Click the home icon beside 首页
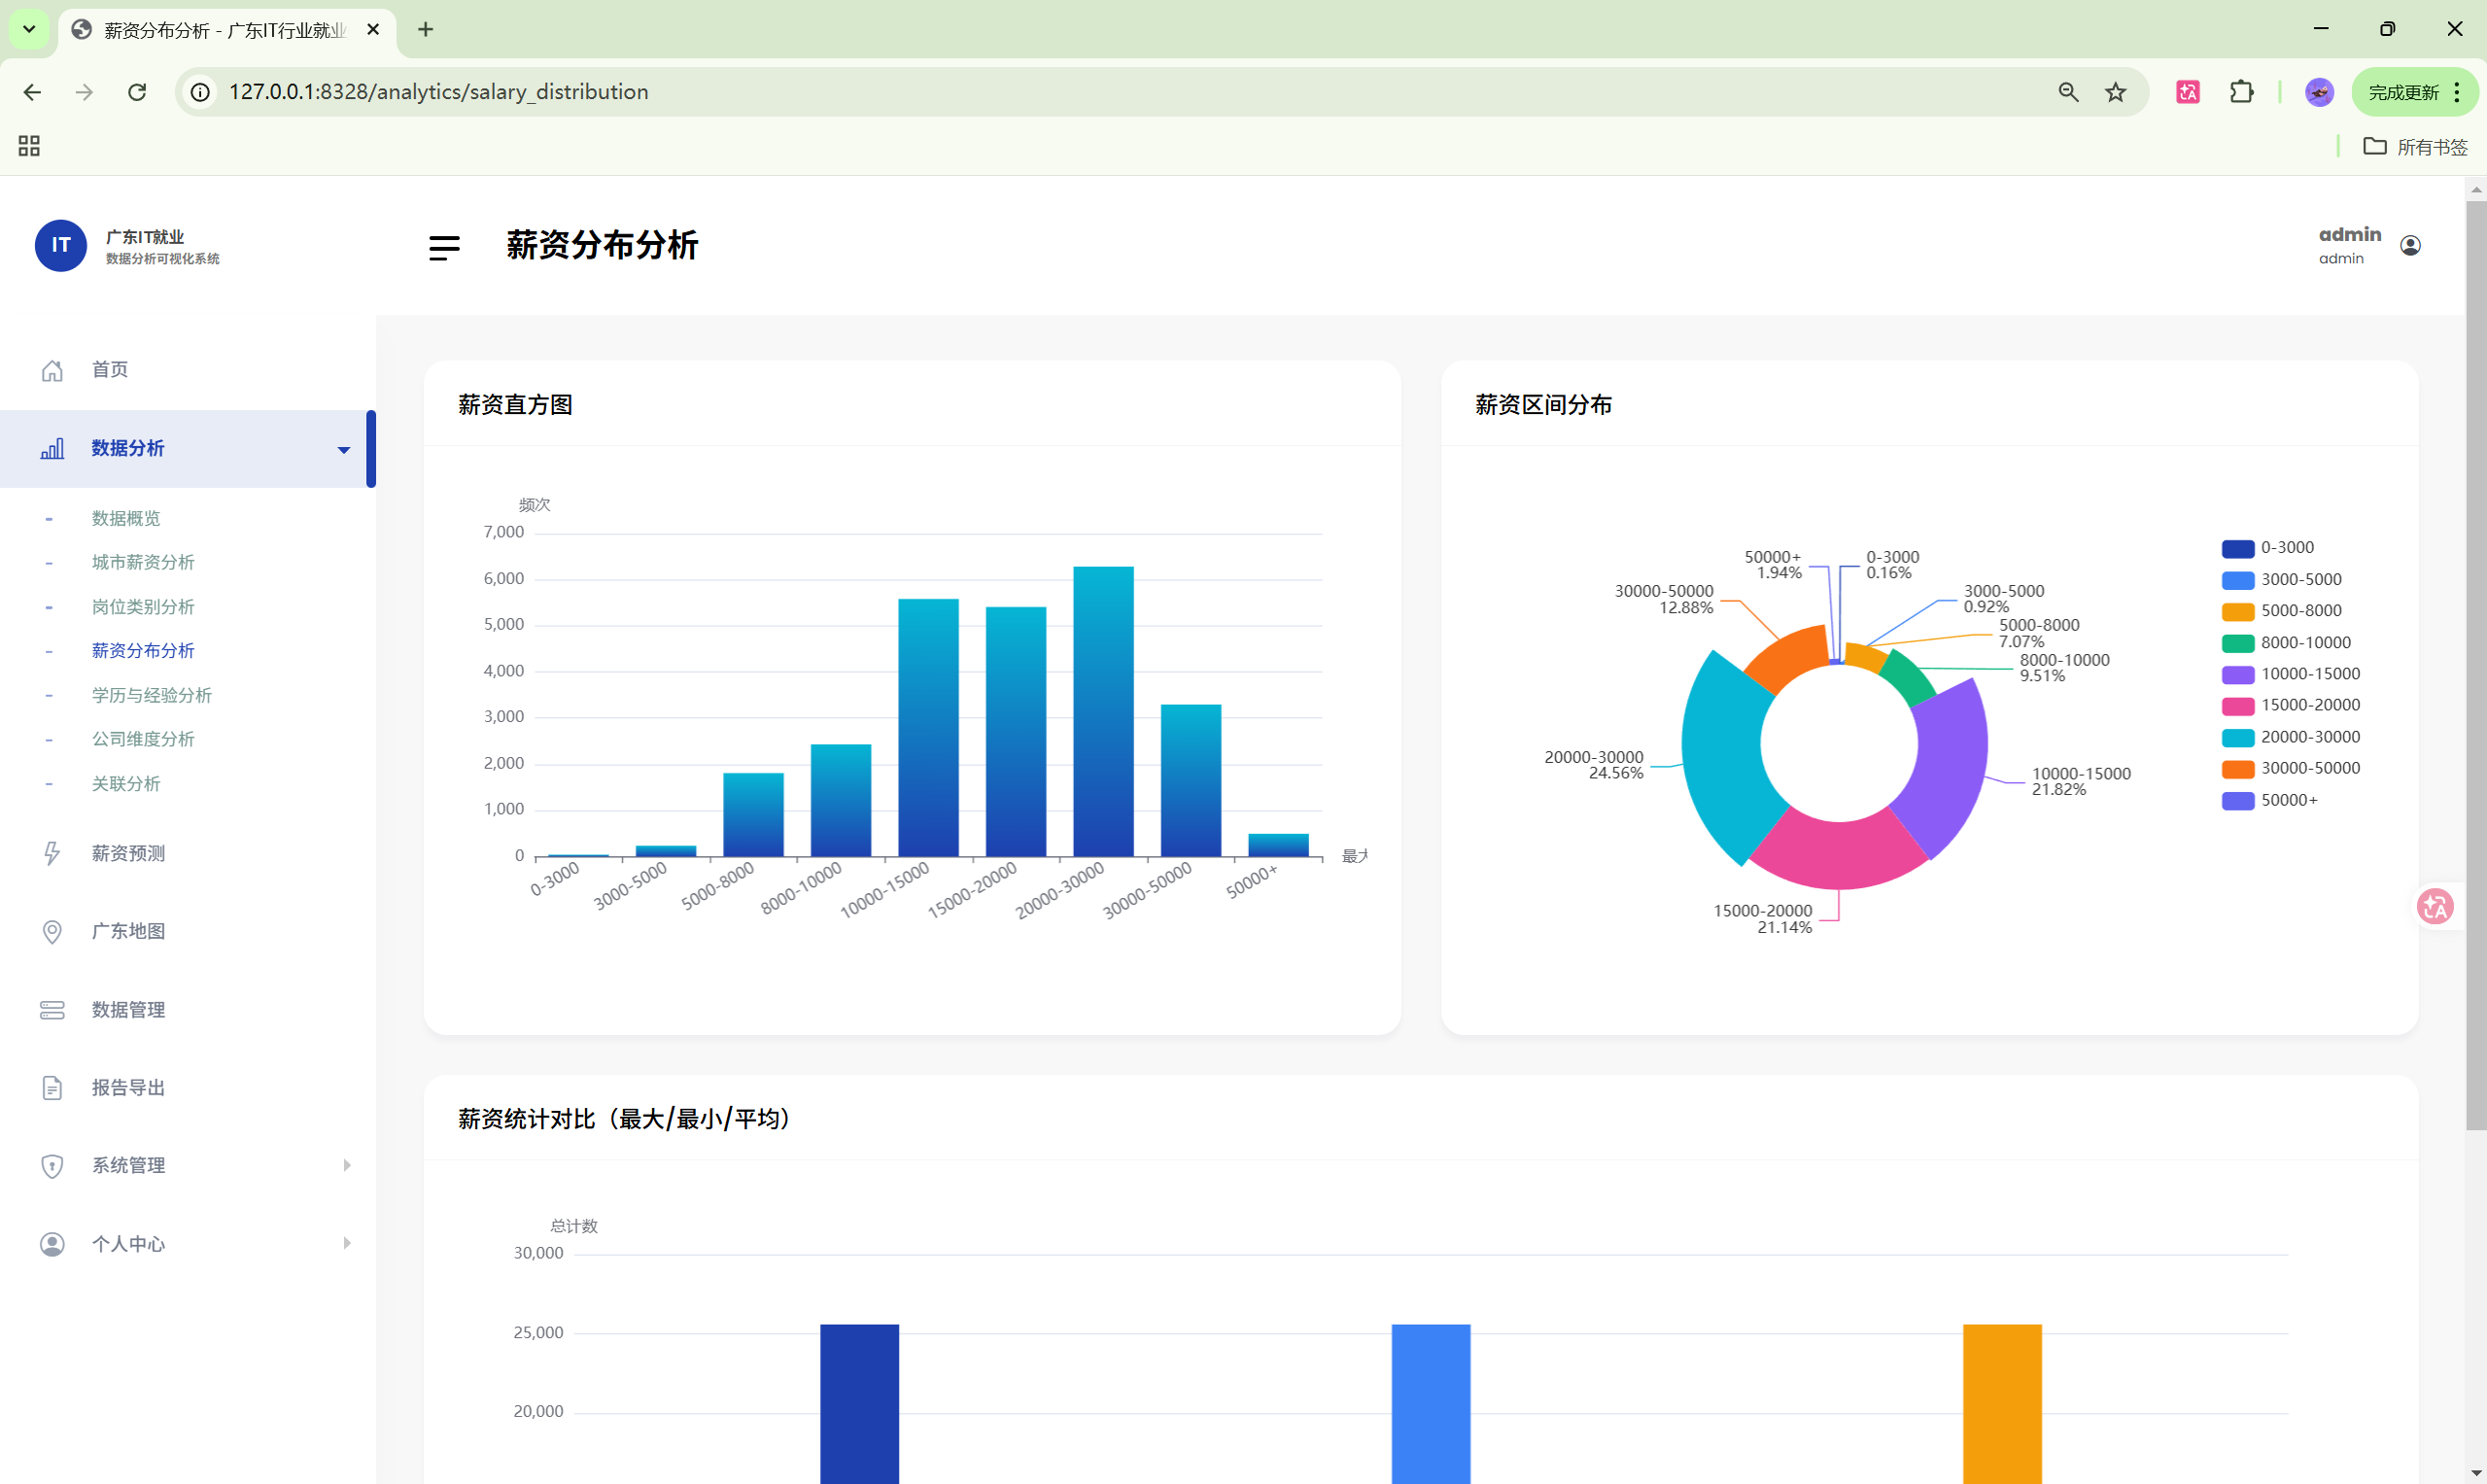2487x1484 pixels. (52, 371)
